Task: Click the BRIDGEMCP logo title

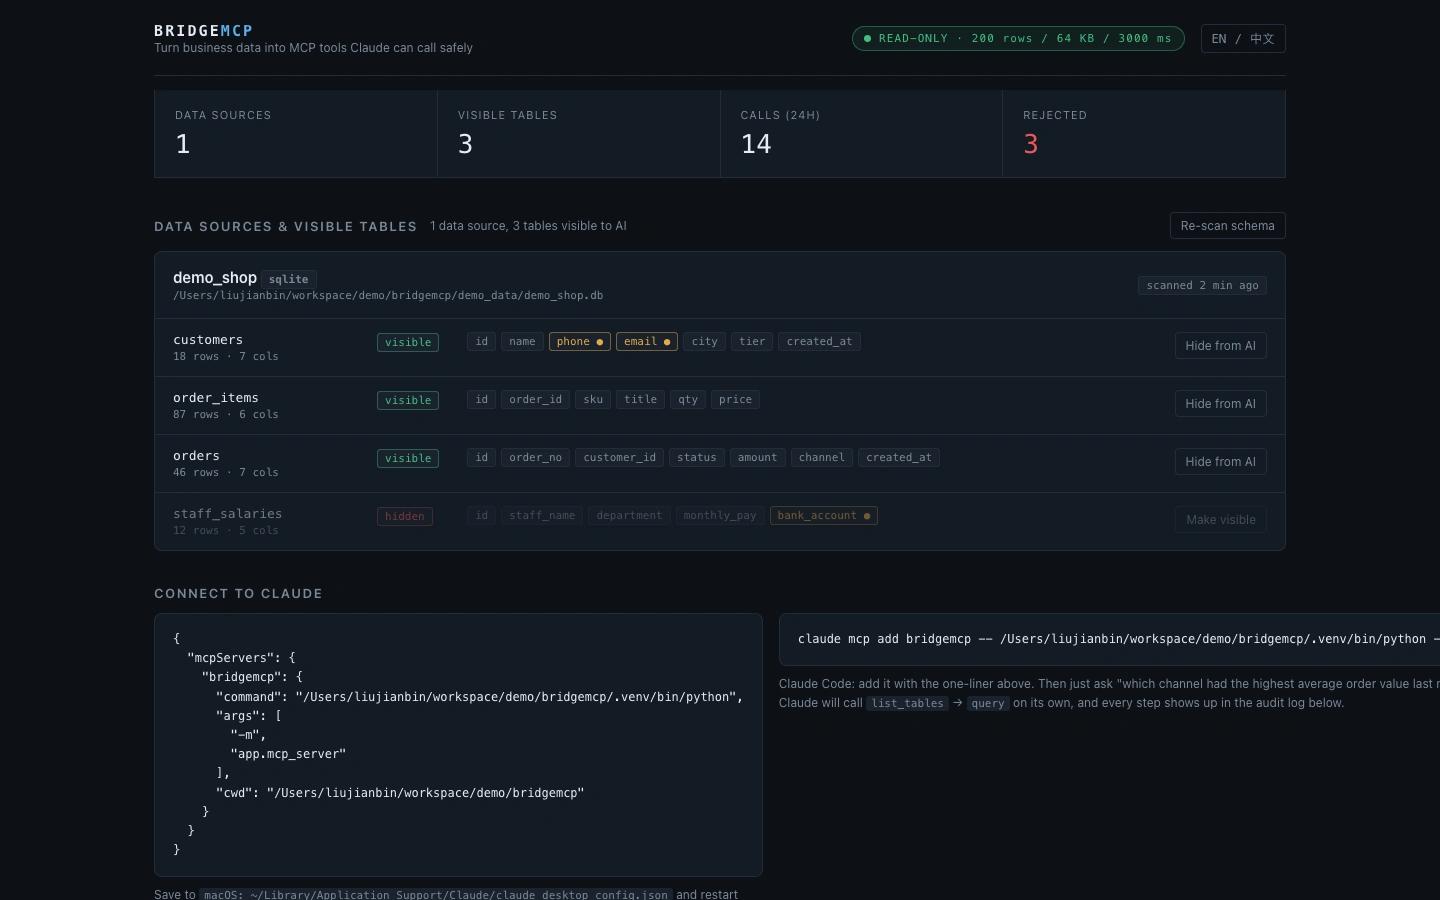Action: [204, 31]
